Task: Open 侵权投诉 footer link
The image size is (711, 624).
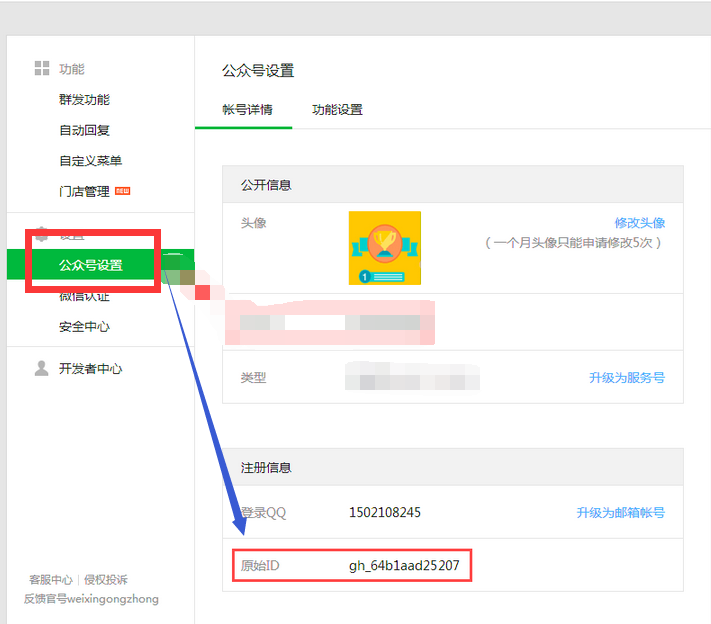Action: [105, 580]
